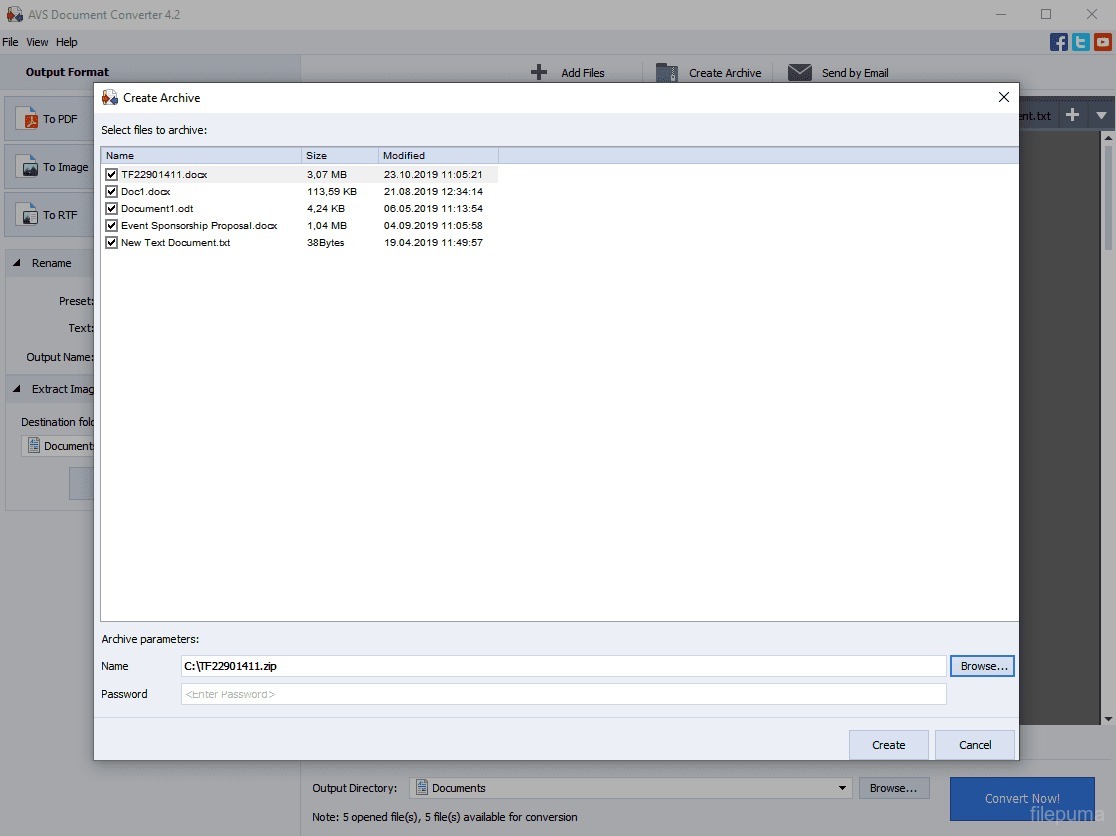Uncheck the Doc1.docx file checkbox
Screen dimensions: 1116x836
112,192
